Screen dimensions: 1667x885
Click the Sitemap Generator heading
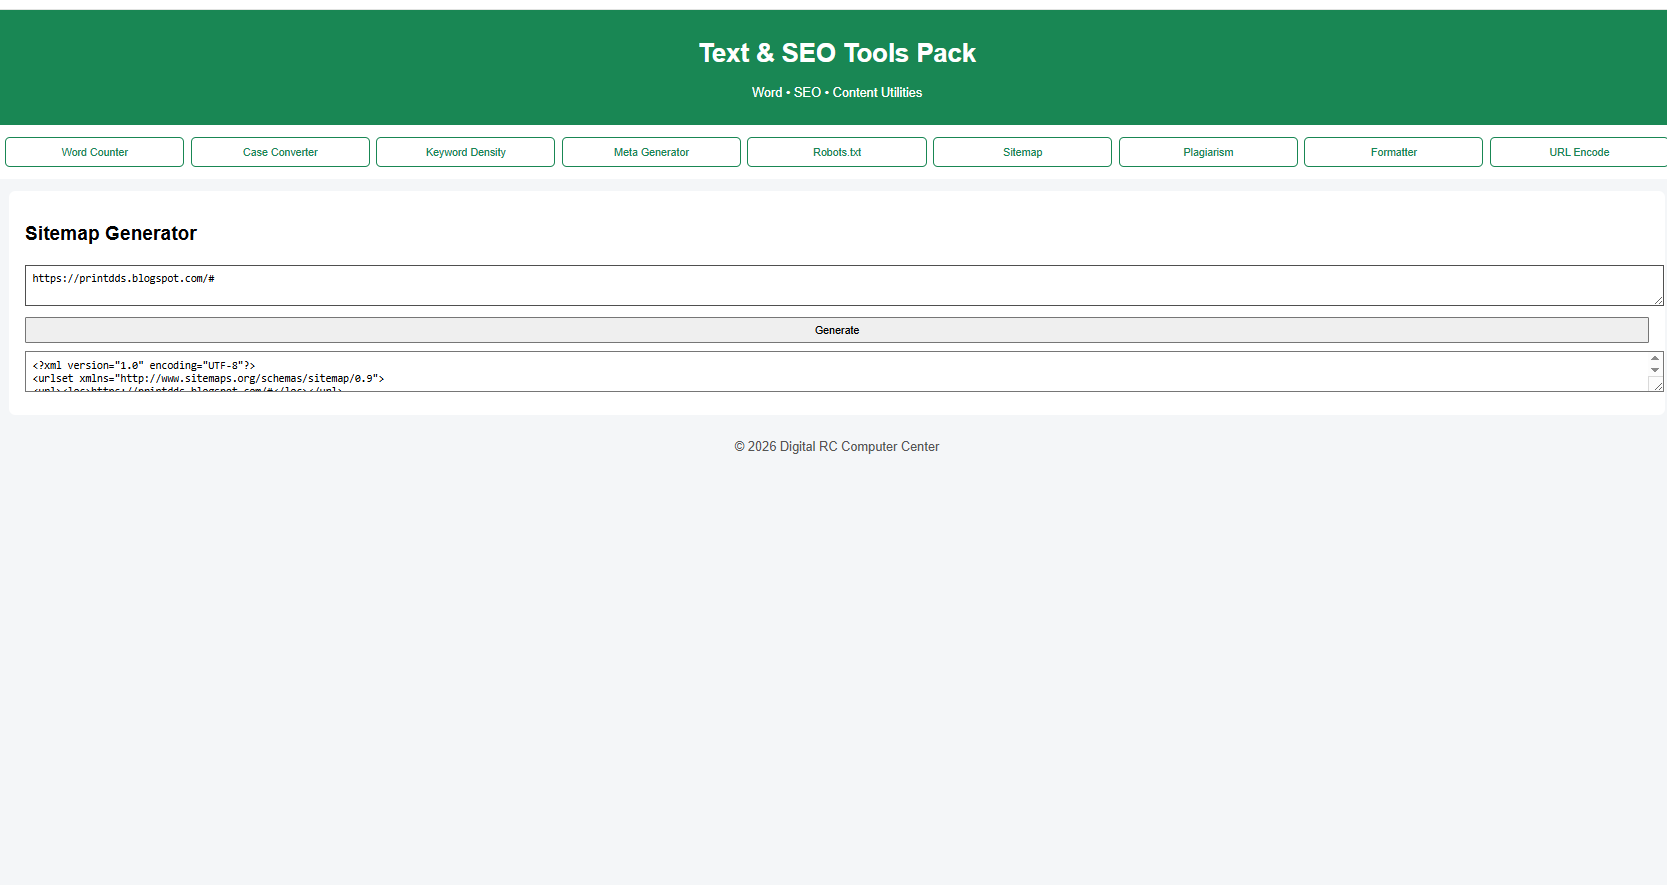click(111, 233)
